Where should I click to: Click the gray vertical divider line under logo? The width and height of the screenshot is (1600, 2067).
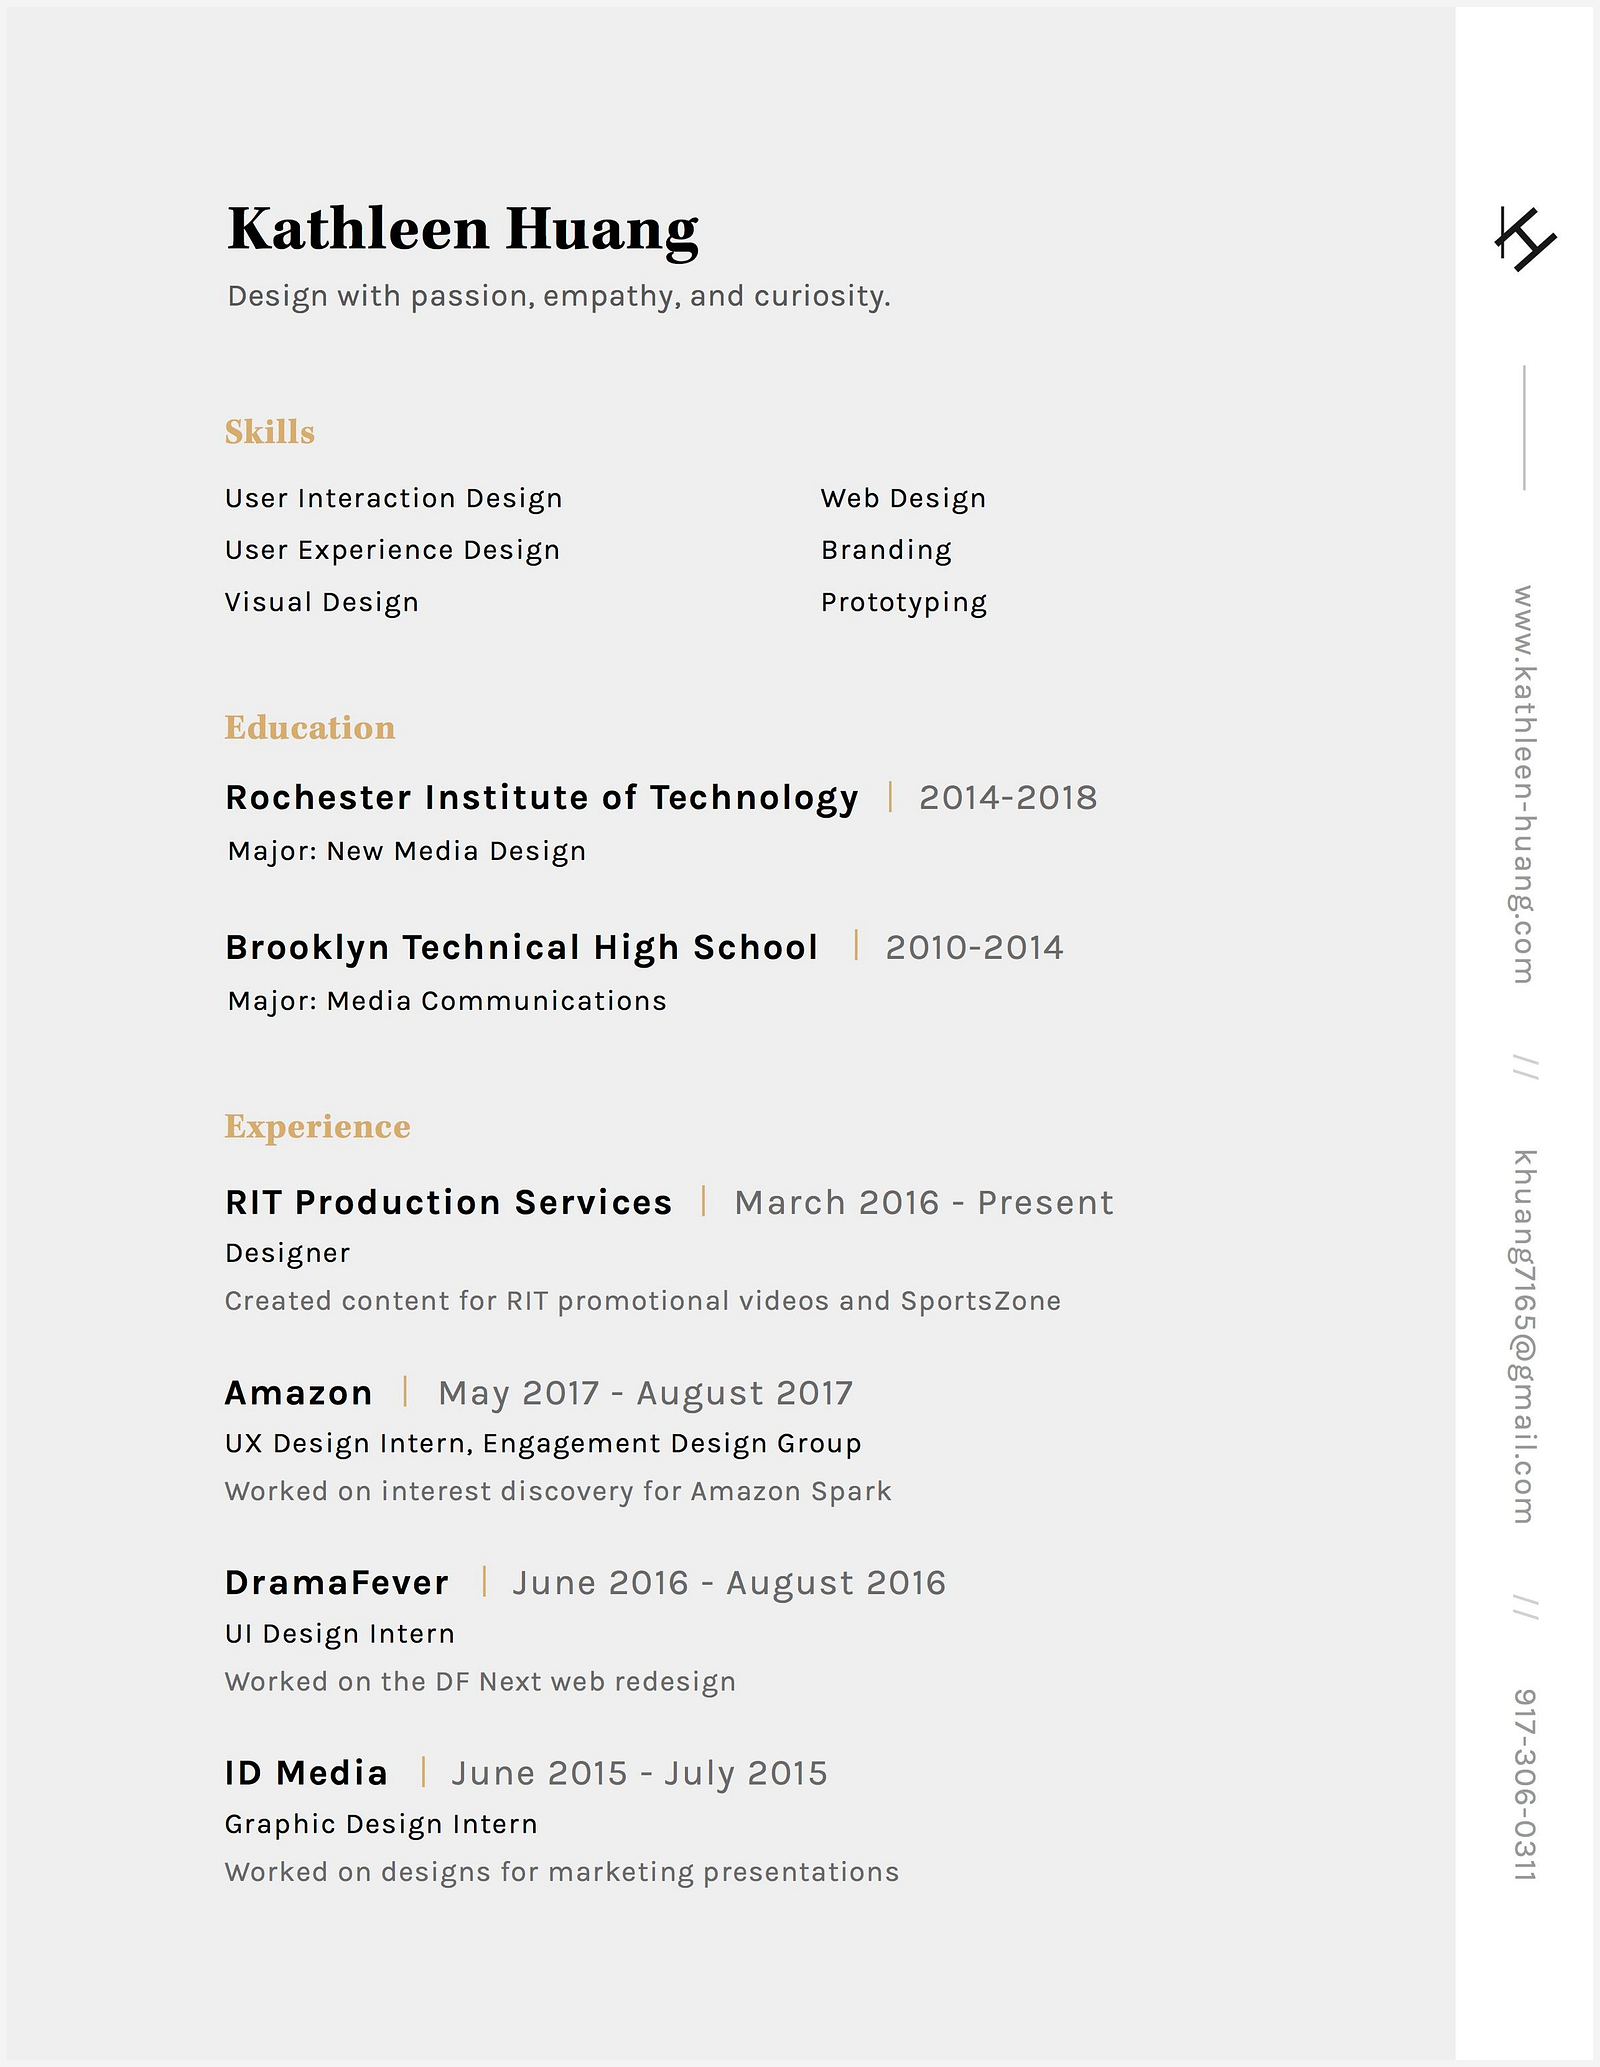1524,427
